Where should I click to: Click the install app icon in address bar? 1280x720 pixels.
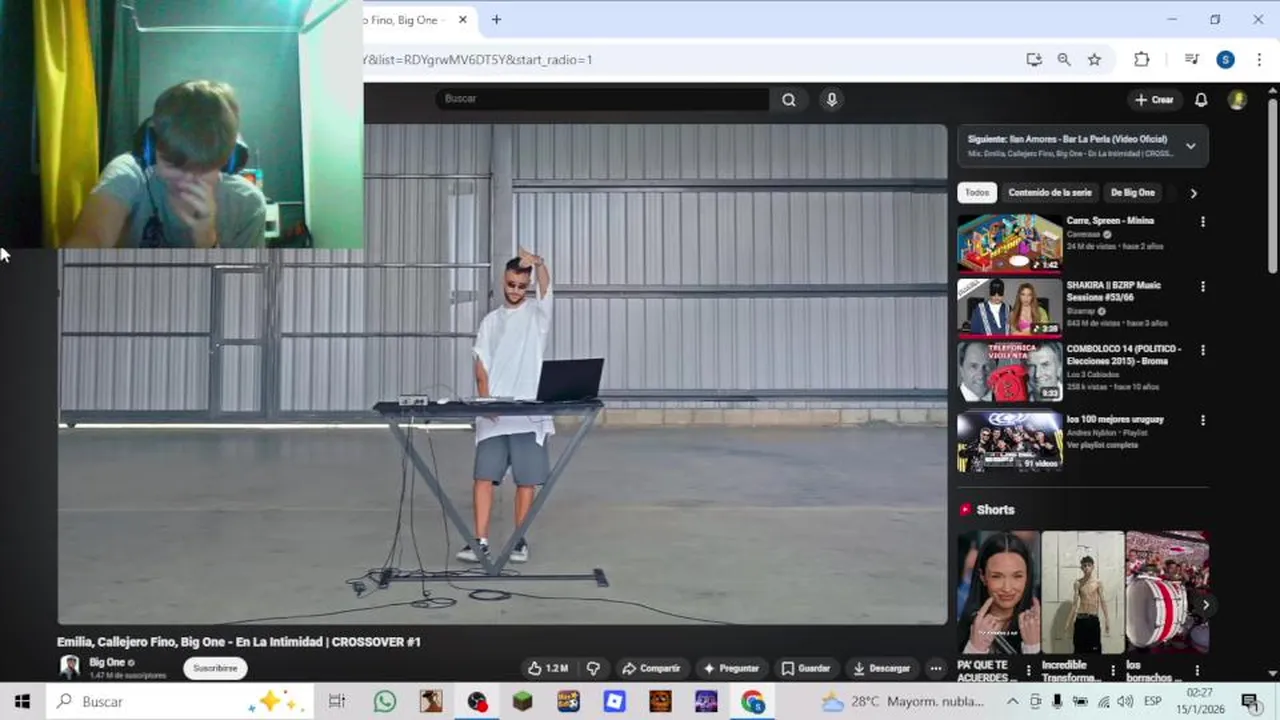(x=1034, y=60)
